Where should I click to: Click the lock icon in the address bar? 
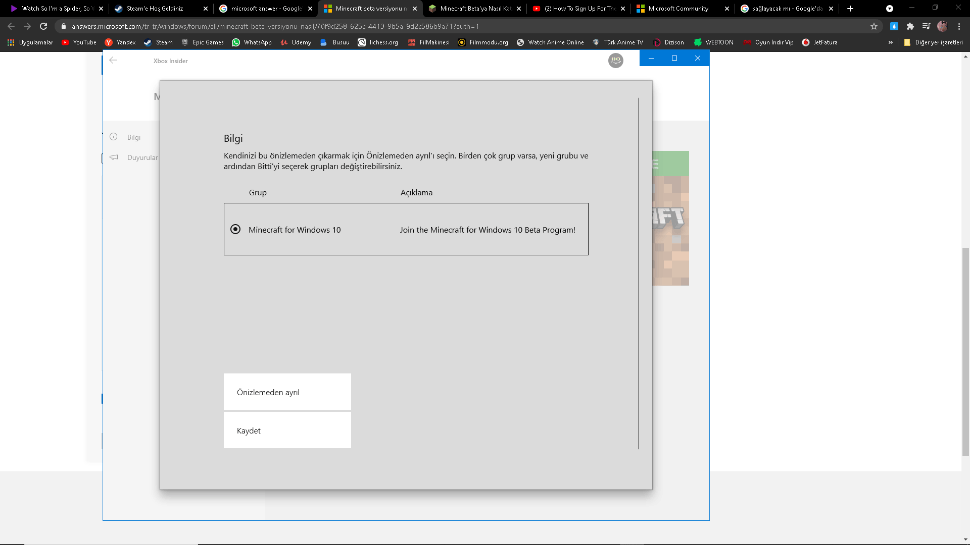coord(63,27)
